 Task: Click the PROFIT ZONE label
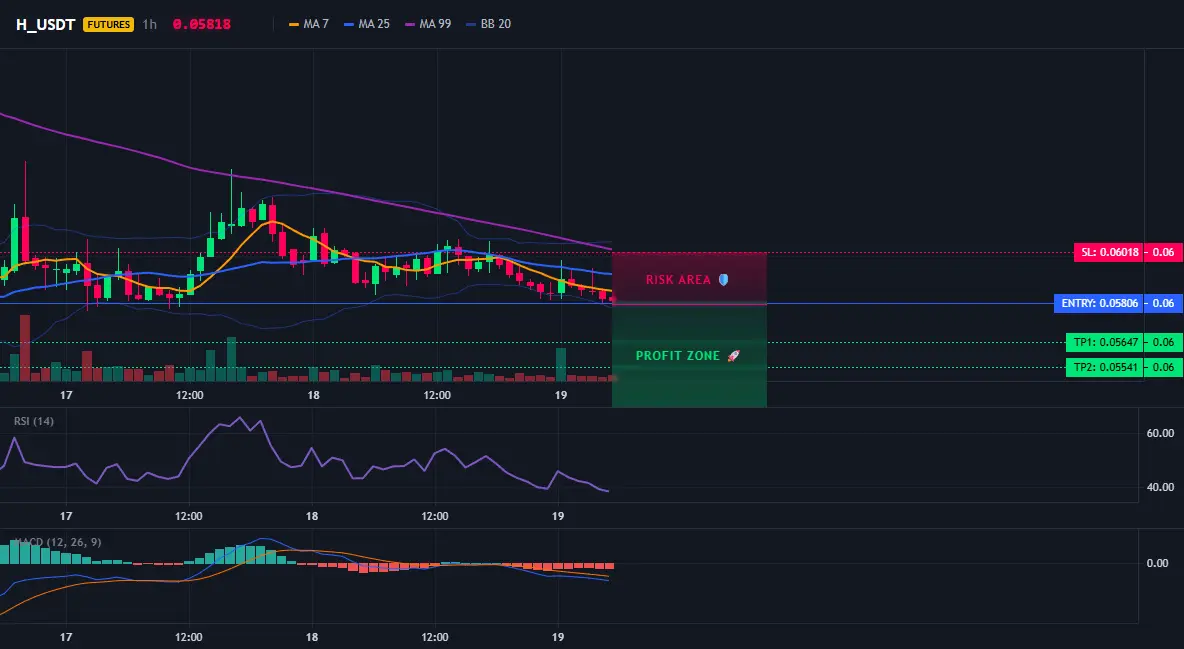pos(678,356)
